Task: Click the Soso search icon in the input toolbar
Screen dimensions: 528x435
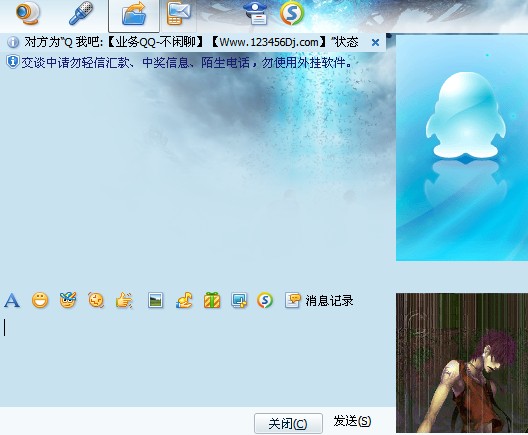Action: pos(265,300)
